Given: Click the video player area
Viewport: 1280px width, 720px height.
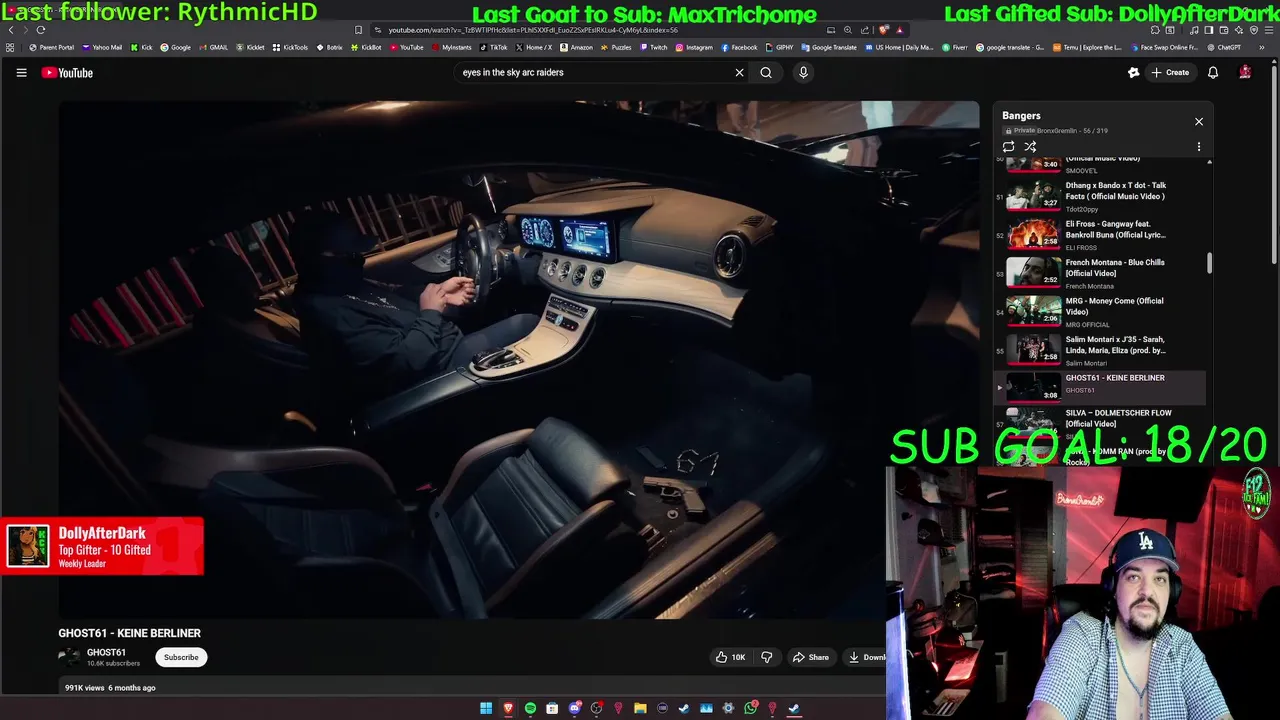Looking at the screenshot, I should [x=519, y=359].
